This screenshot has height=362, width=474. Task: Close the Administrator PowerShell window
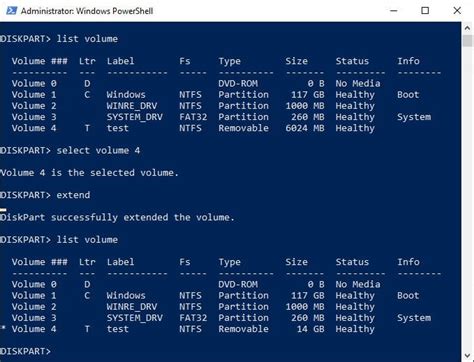tap(457, 11)
